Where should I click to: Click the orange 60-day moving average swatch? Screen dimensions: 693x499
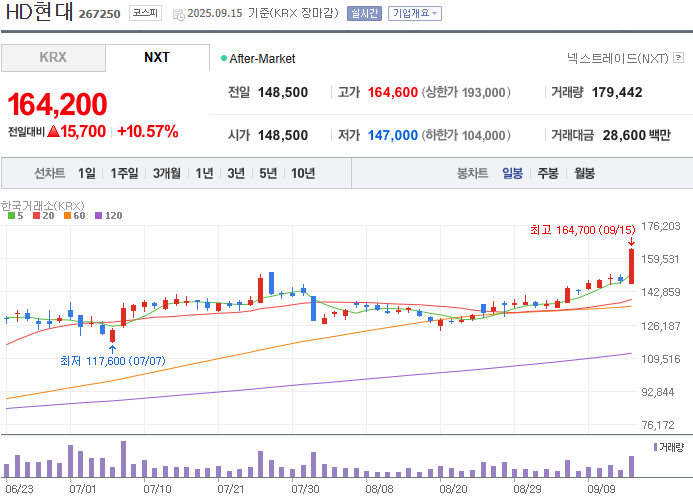pos(67,216)
